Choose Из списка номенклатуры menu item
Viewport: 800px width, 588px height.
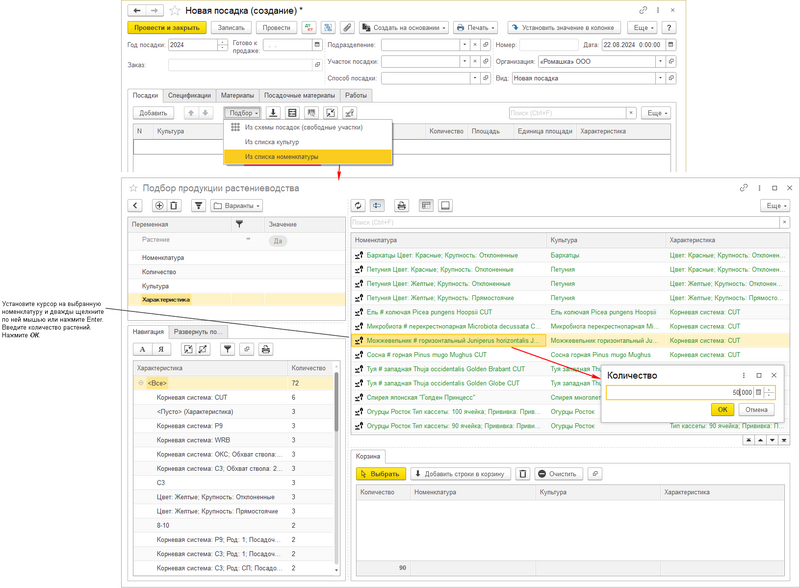coord(282,157)
